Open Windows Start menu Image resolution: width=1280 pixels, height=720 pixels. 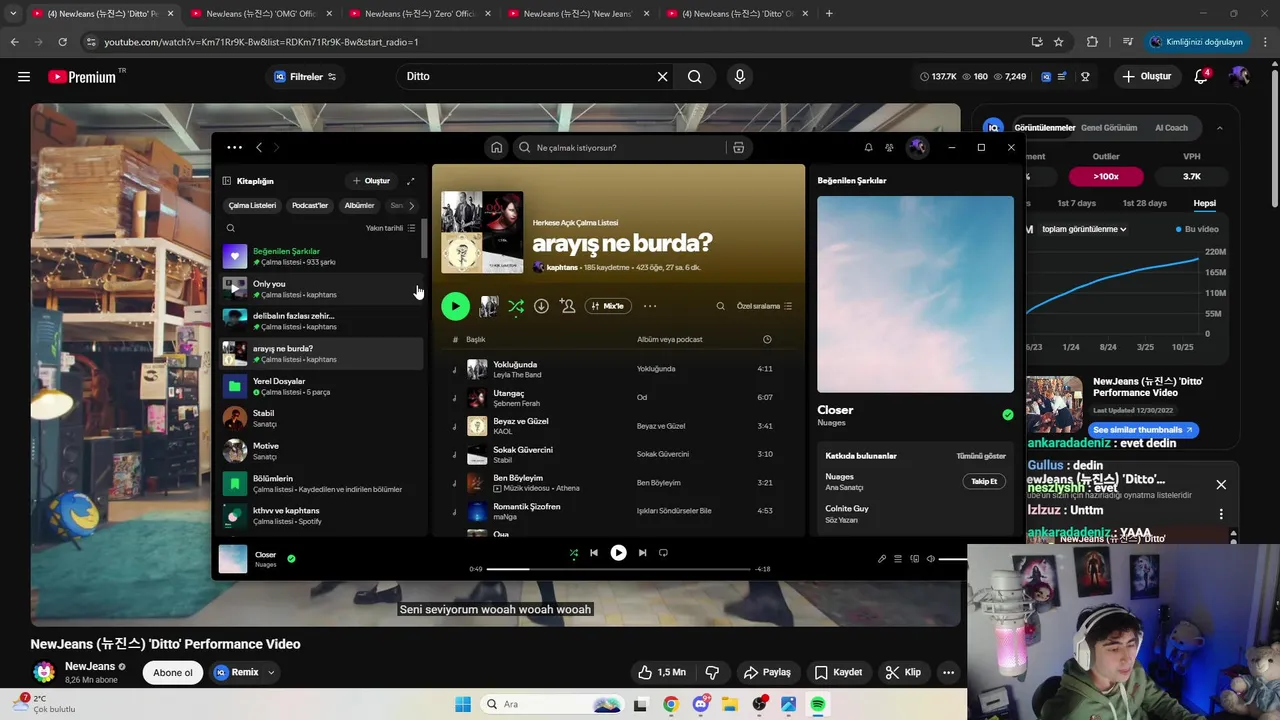point(463,704)
